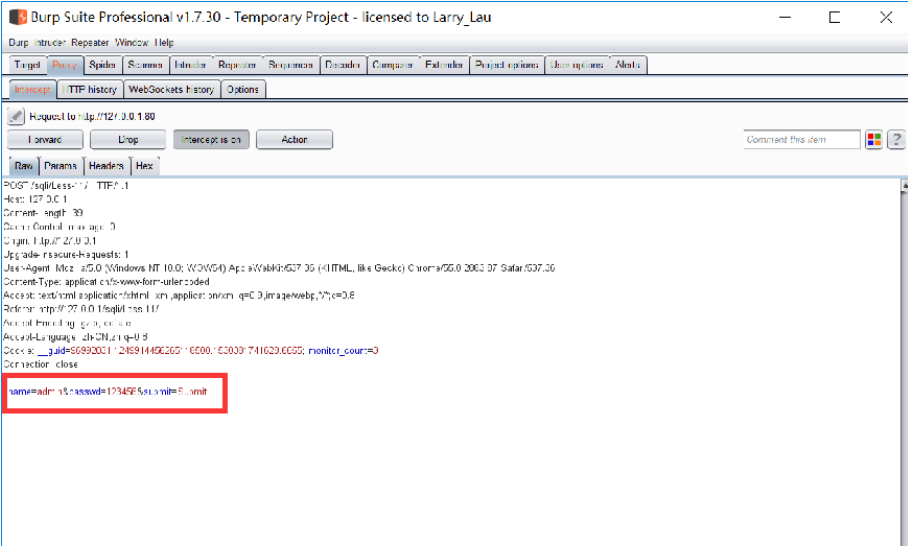Click the Forward button
908x546 pixels.
[x=45, y=140]
